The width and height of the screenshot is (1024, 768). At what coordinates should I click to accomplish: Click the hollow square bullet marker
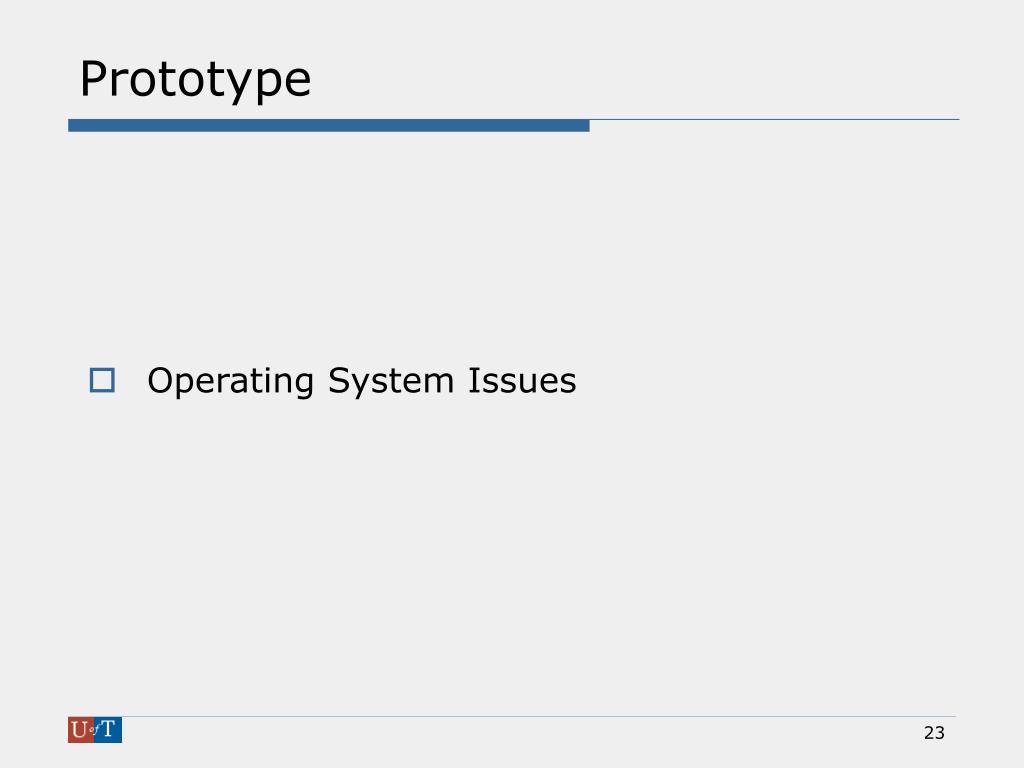[102, 380]
